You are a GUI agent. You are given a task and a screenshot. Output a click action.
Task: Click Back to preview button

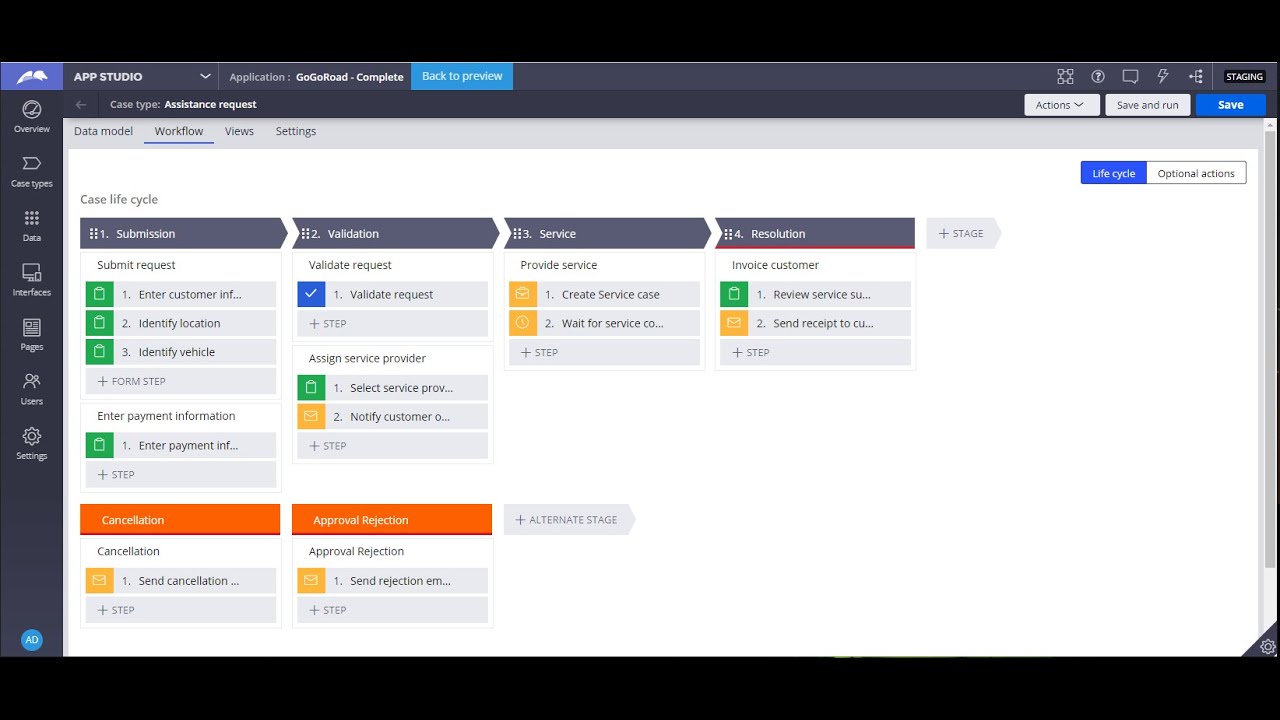(x=462, y=76)
